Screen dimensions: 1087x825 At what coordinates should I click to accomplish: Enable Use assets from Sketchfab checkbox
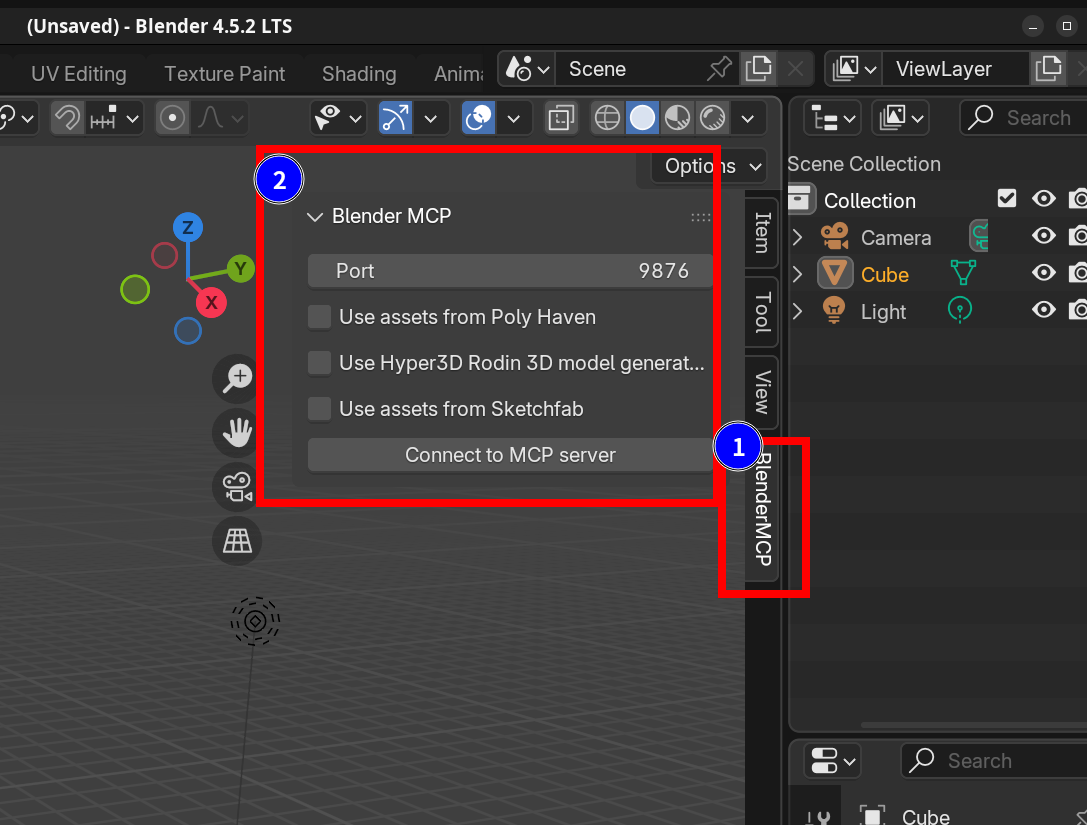click(x=320, y=409)
